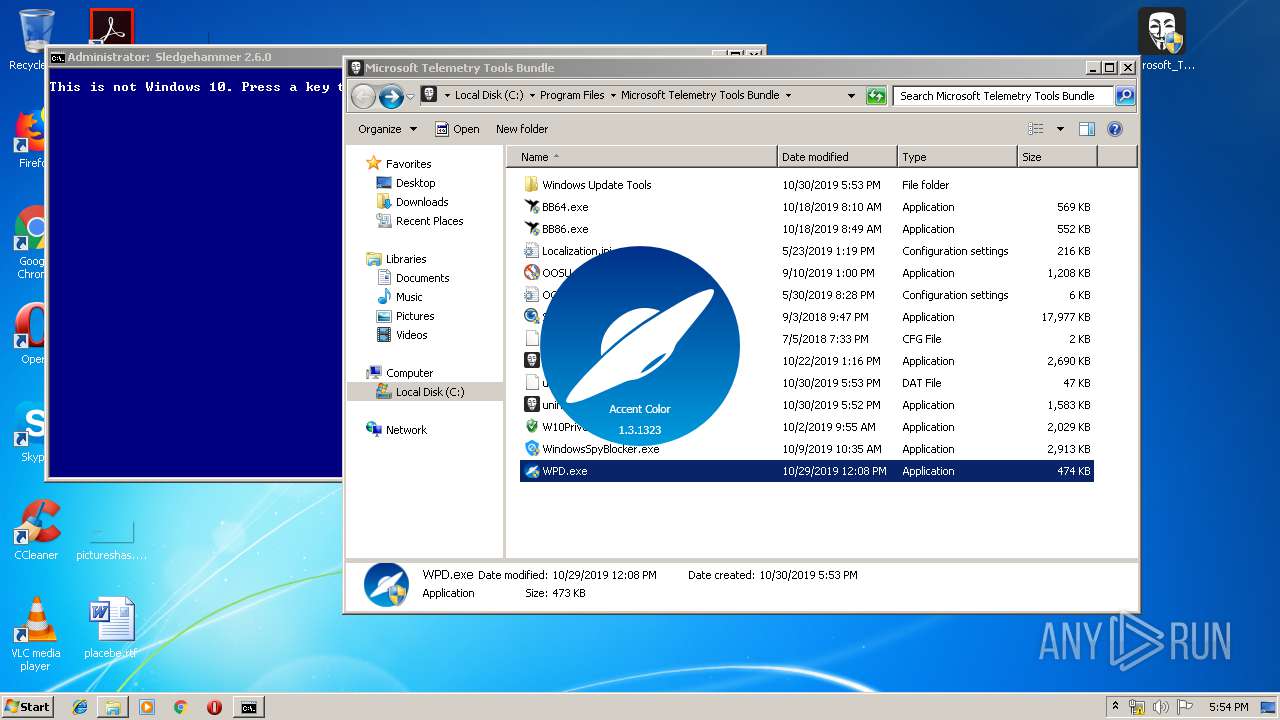
Task: Click the search magnifier icon
Action: coord(1125,96)
